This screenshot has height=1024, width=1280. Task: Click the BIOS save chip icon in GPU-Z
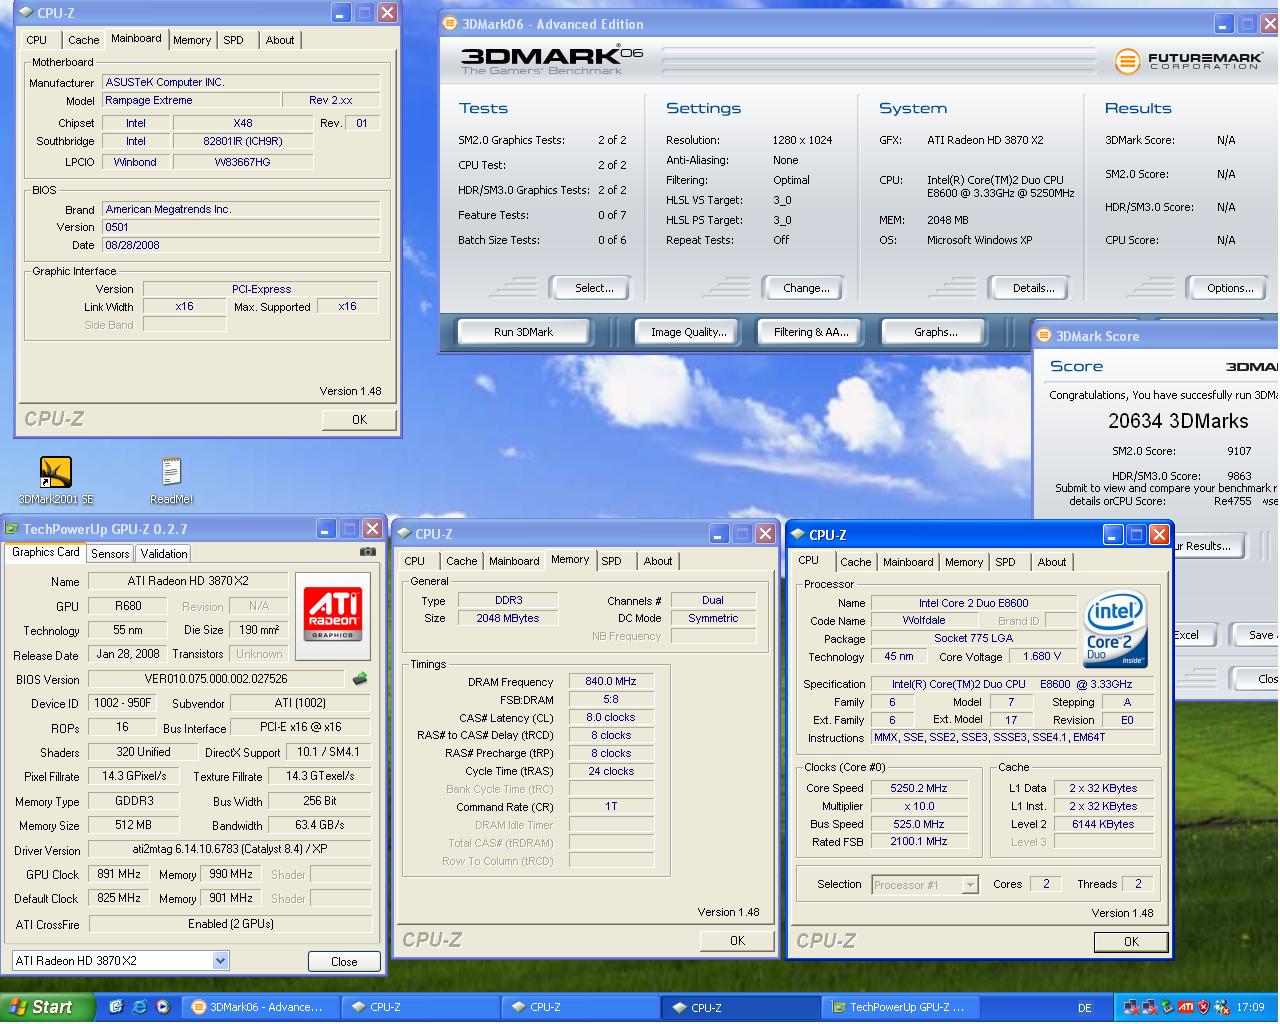click(360, 679)
